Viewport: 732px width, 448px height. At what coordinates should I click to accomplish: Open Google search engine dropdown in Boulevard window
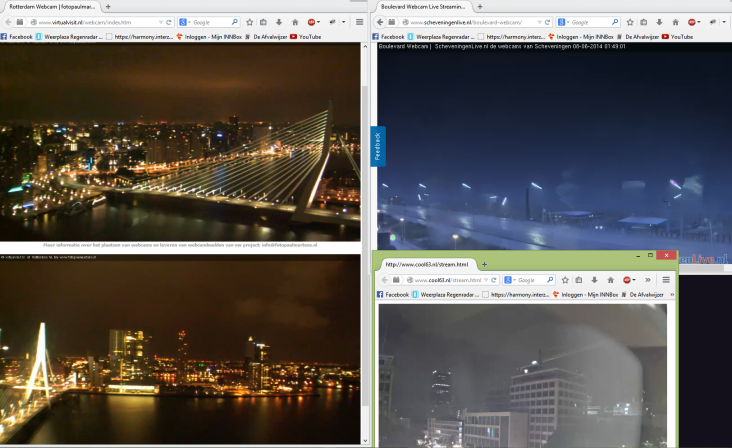[x=563, y=22]
